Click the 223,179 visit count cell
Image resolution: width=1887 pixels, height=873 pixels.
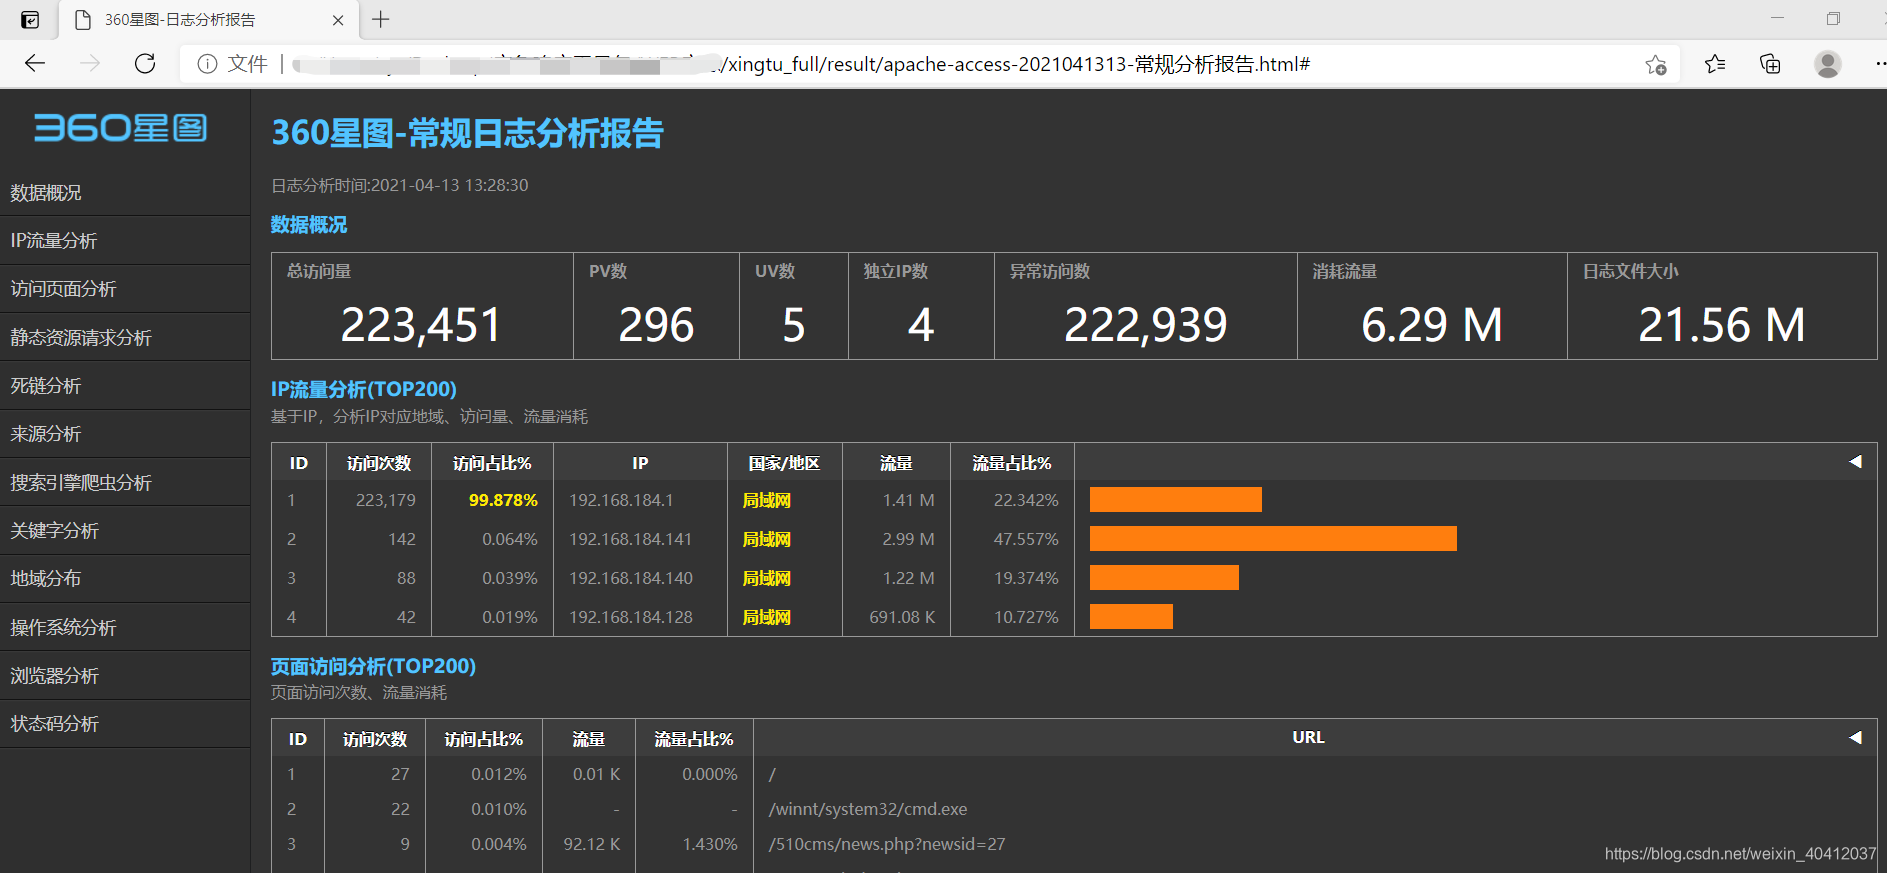[x=386, y=500]
